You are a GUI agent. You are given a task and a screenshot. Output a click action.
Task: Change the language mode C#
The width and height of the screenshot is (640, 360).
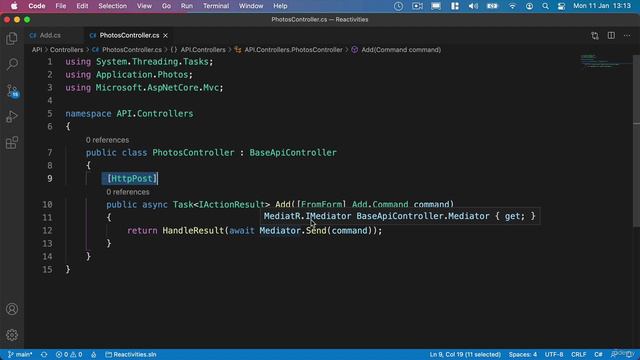point(598,354)
